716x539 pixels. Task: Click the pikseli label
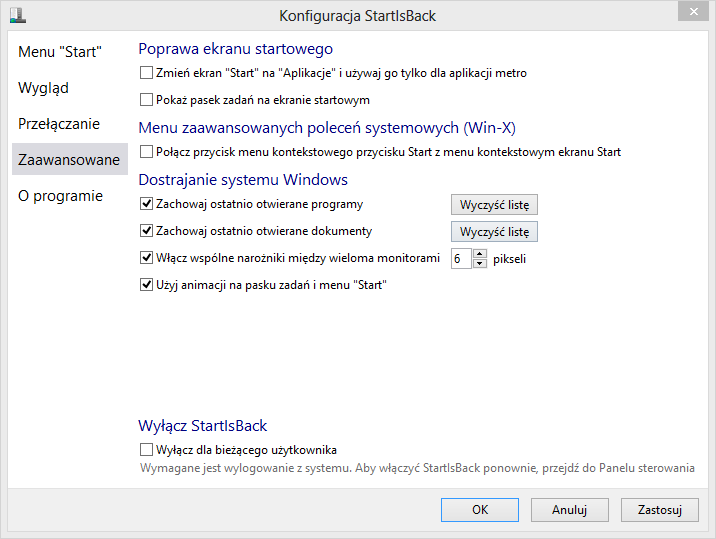pyautogui.click(x=510, y=259)
